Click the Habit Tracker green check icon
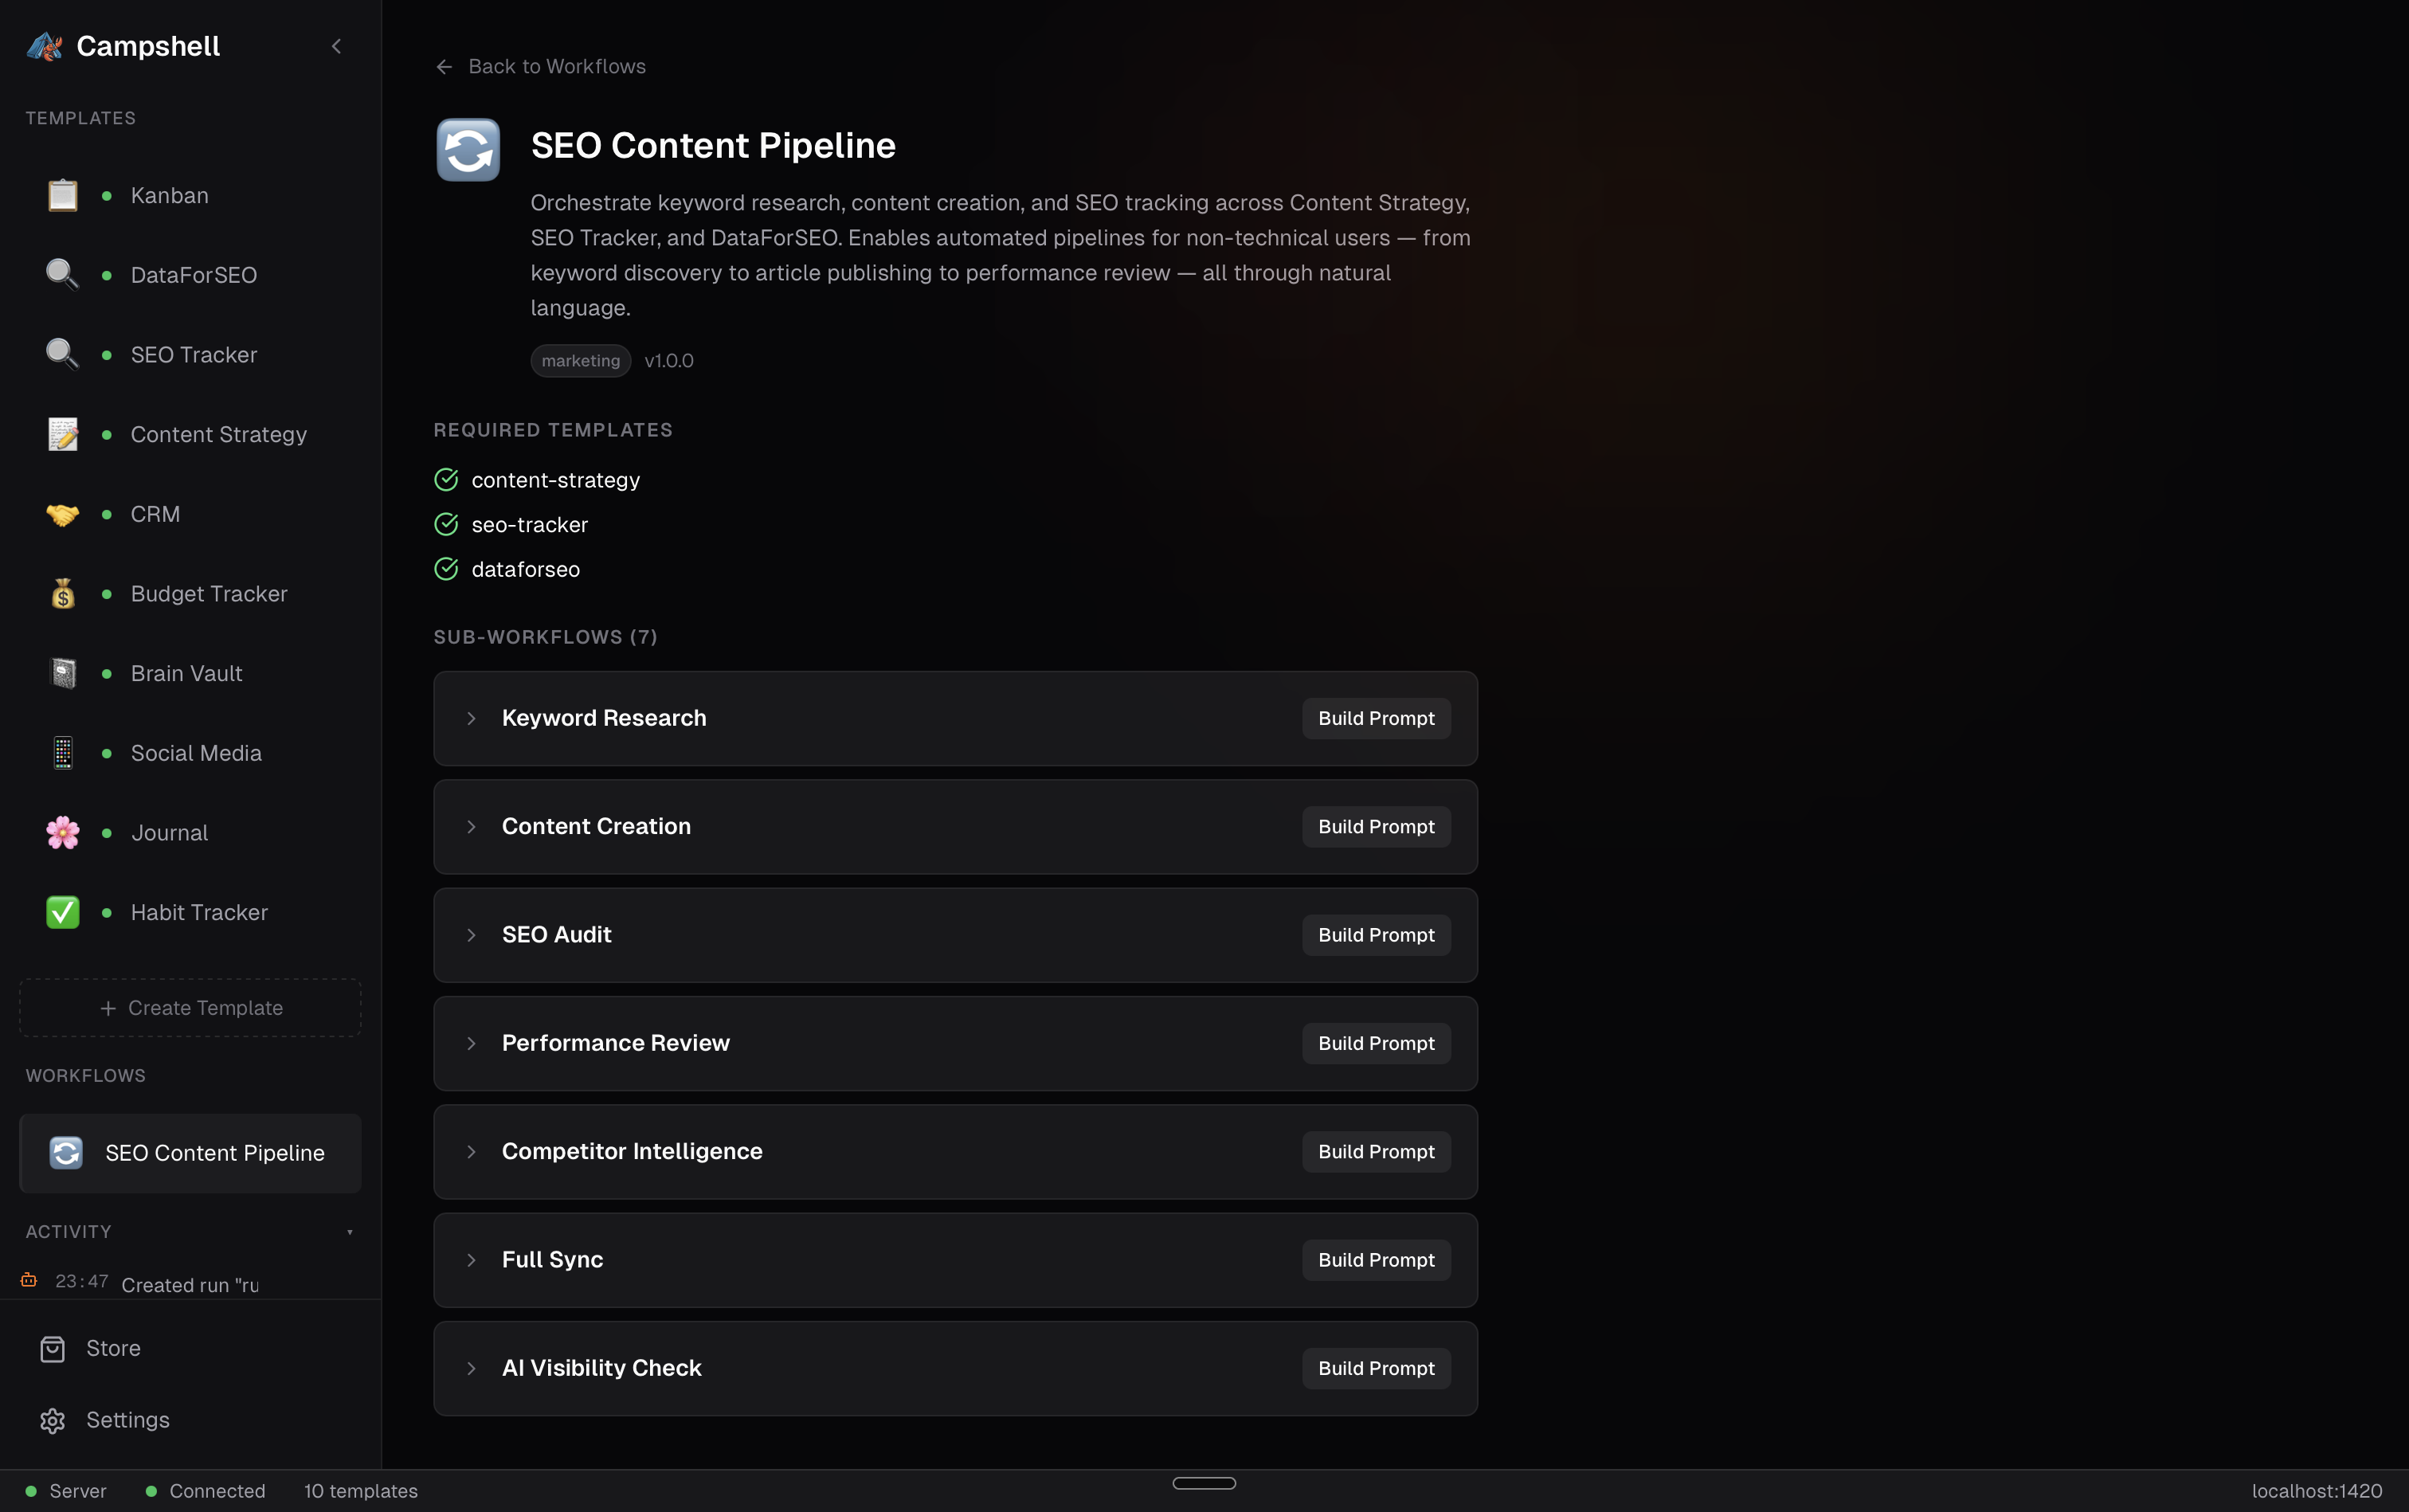 63,912
